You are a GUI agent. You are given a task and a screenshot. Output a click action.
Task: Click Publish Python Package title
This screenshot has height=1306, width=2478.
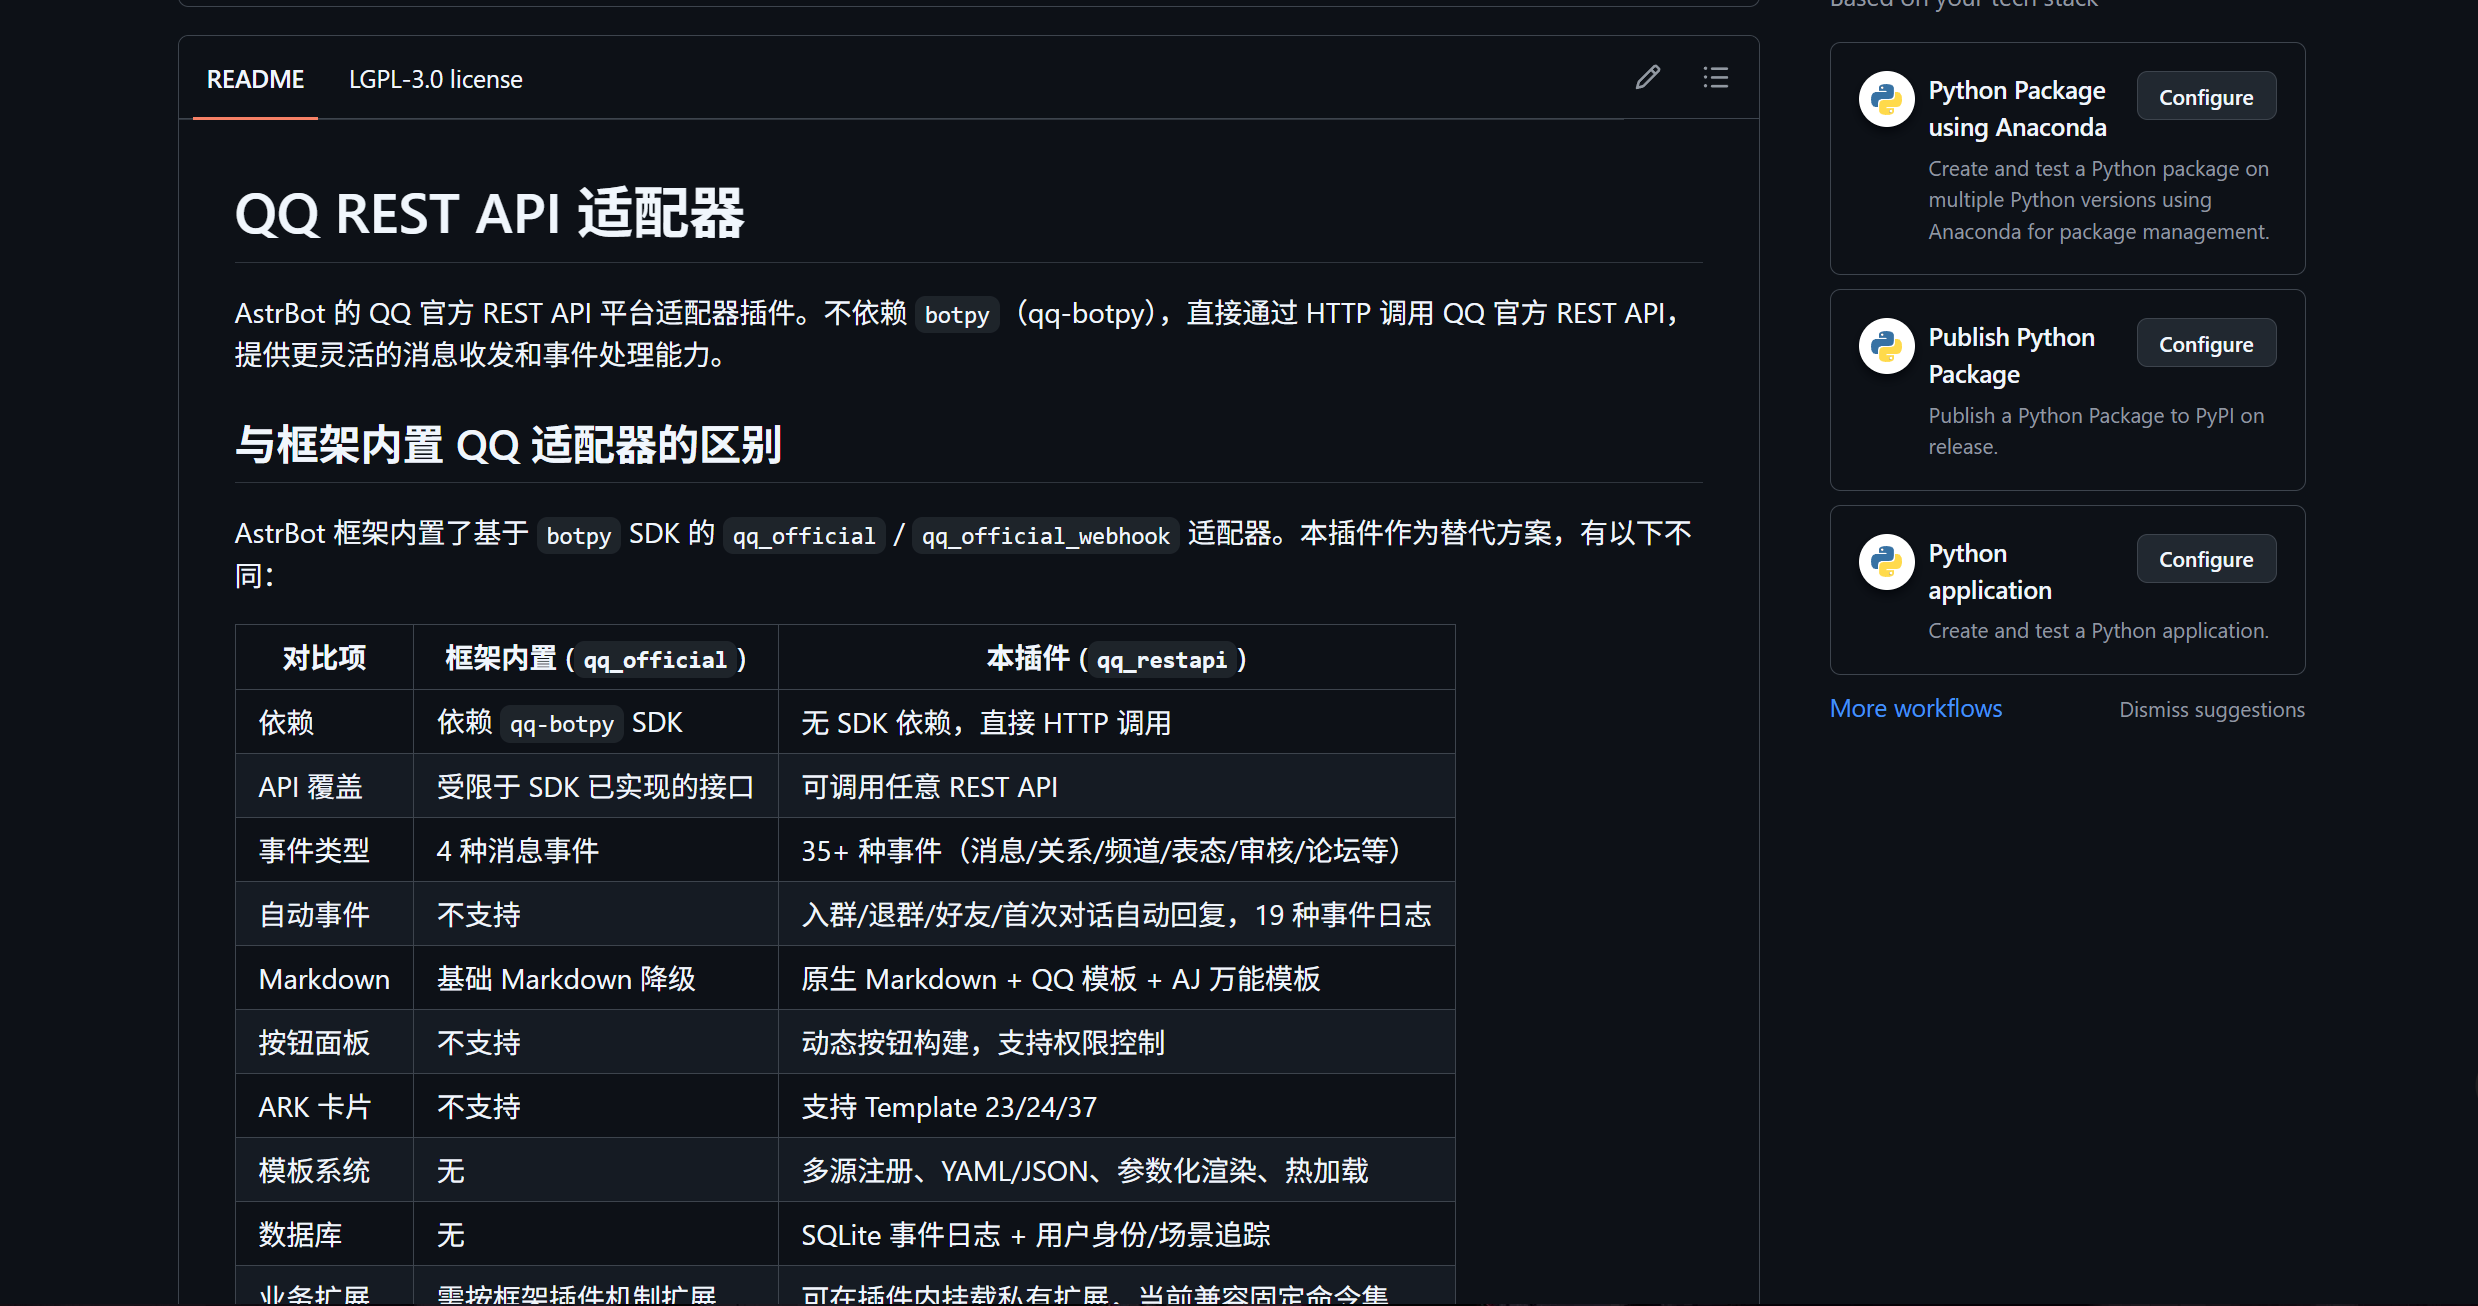(2011, 355)
